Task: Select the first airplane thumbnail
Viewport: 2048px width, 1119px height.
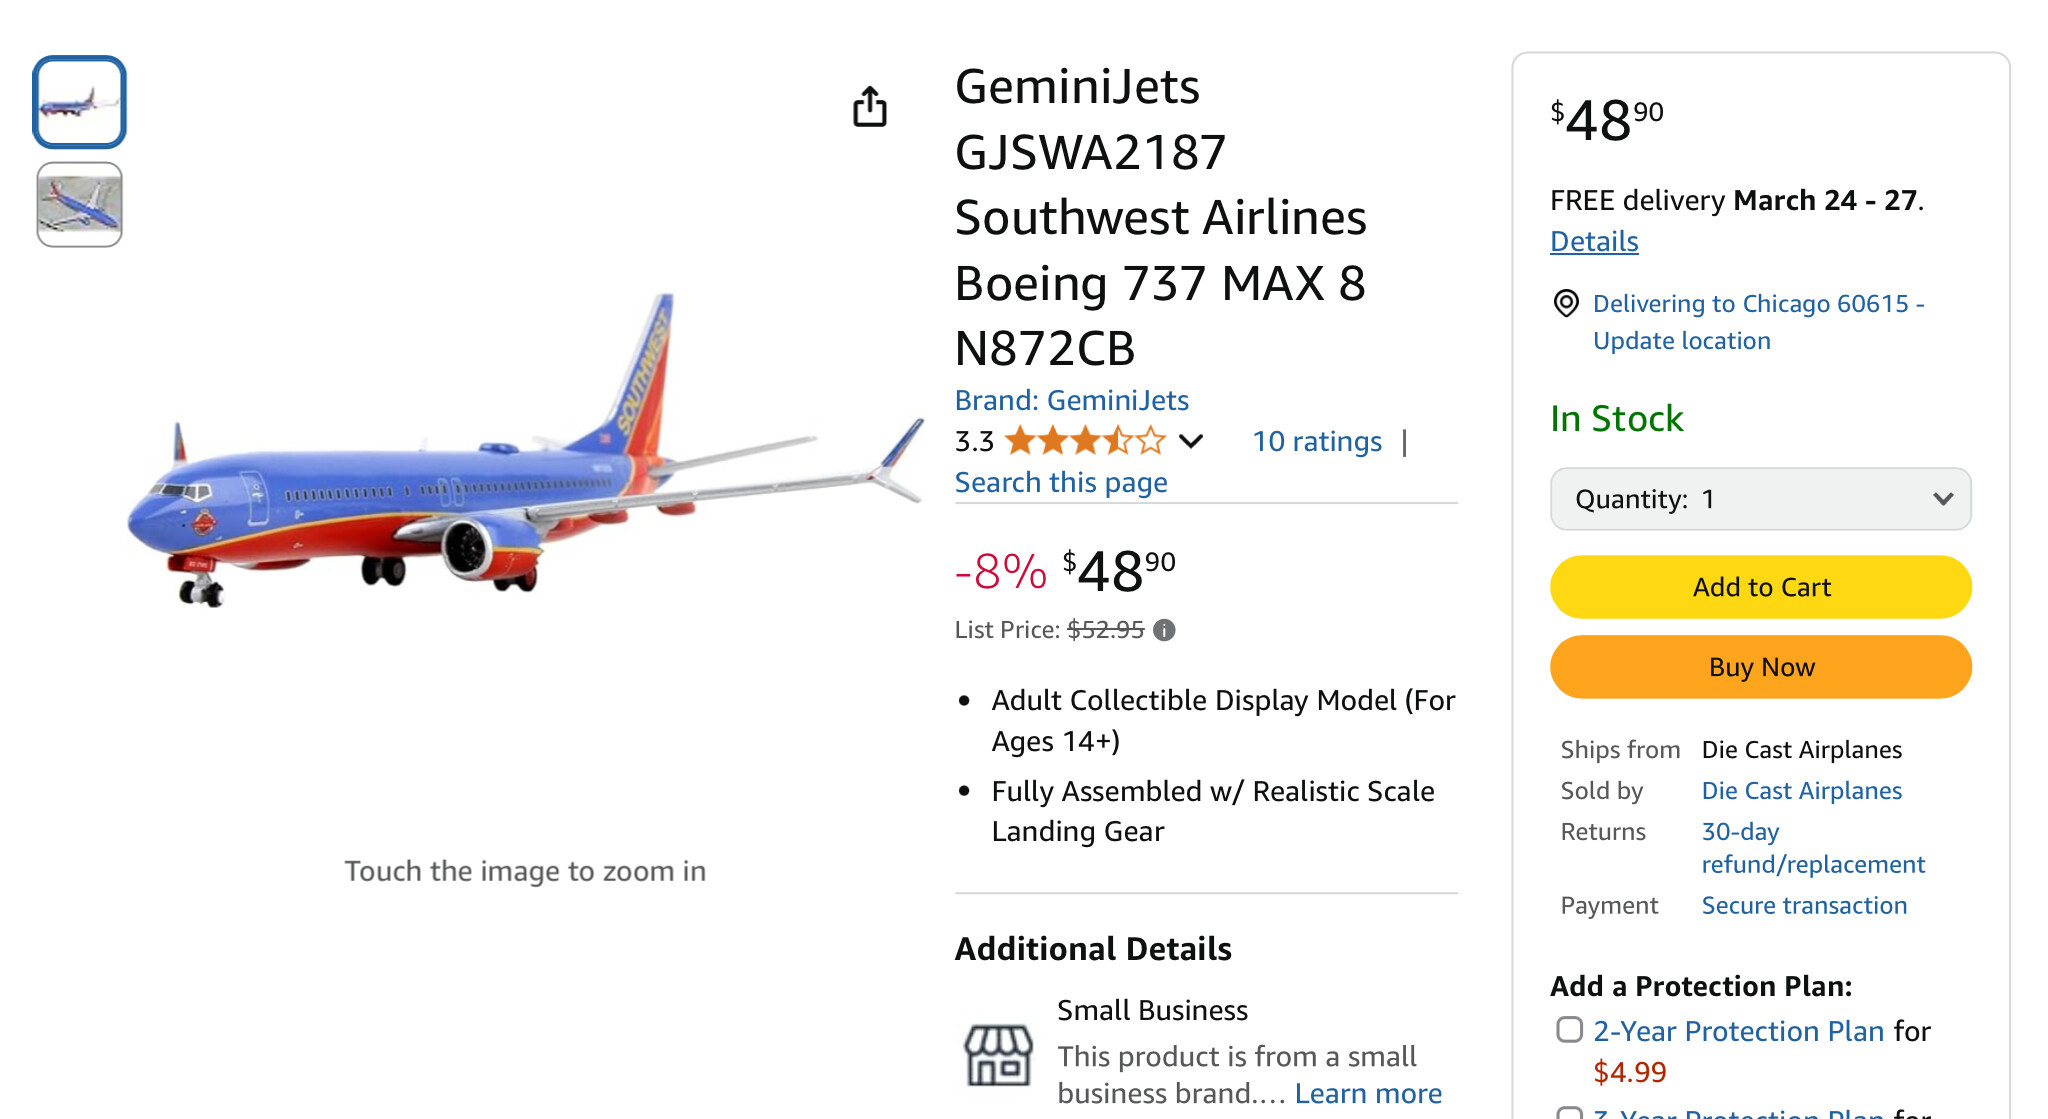Action: pos(80,102)
